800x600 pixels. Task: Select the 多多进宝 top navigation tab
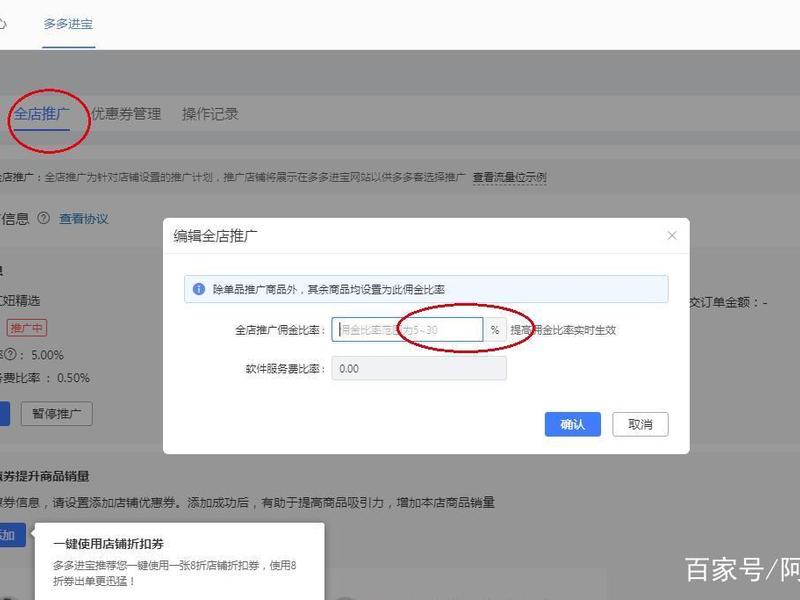pyautogui.click(x=68, y=24)
